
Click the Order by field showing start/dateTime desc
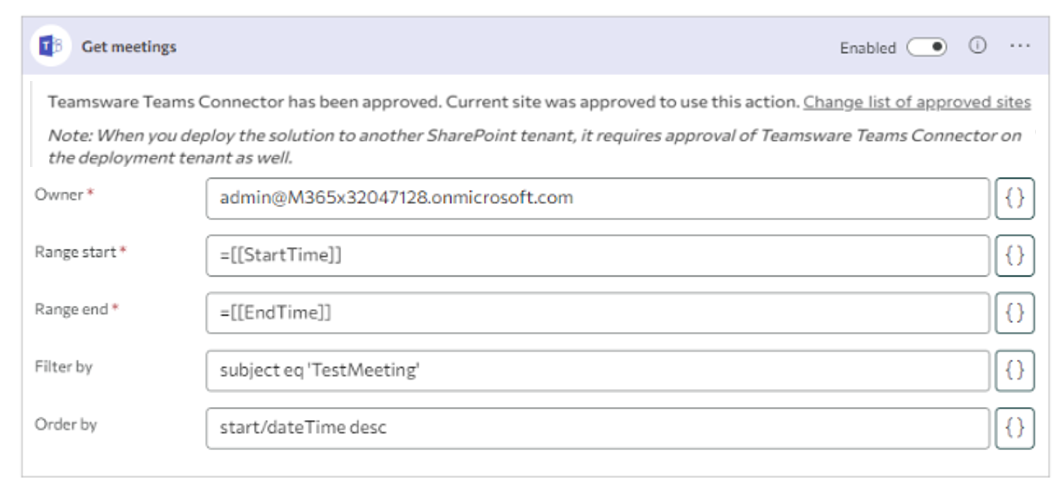598,428
